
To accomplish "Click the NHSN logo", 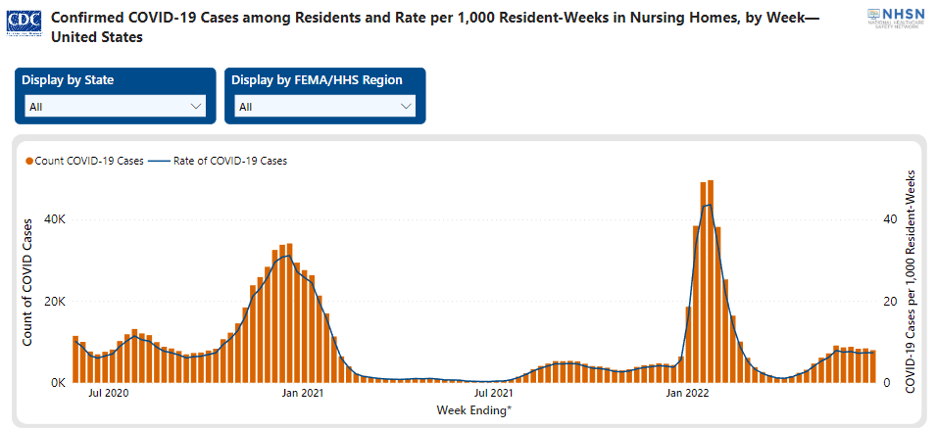I will (890, 18).
